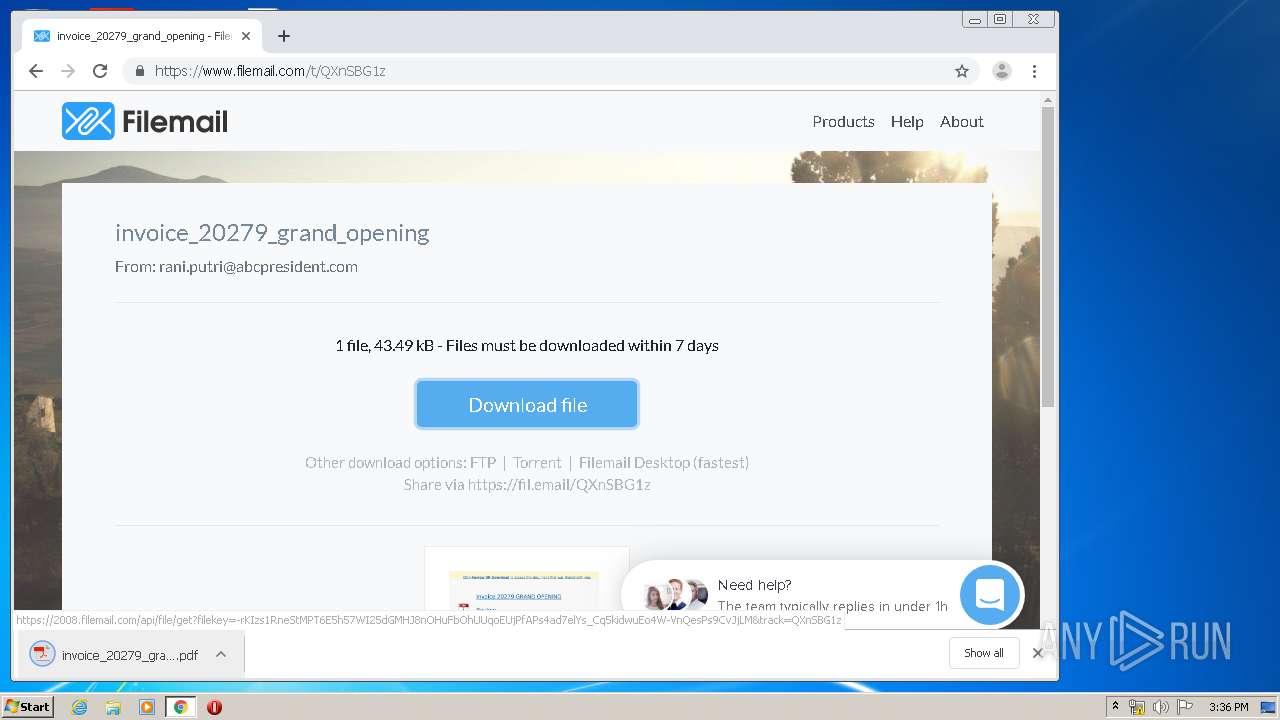Open the PDF preview thumbnail

[527, 580]
